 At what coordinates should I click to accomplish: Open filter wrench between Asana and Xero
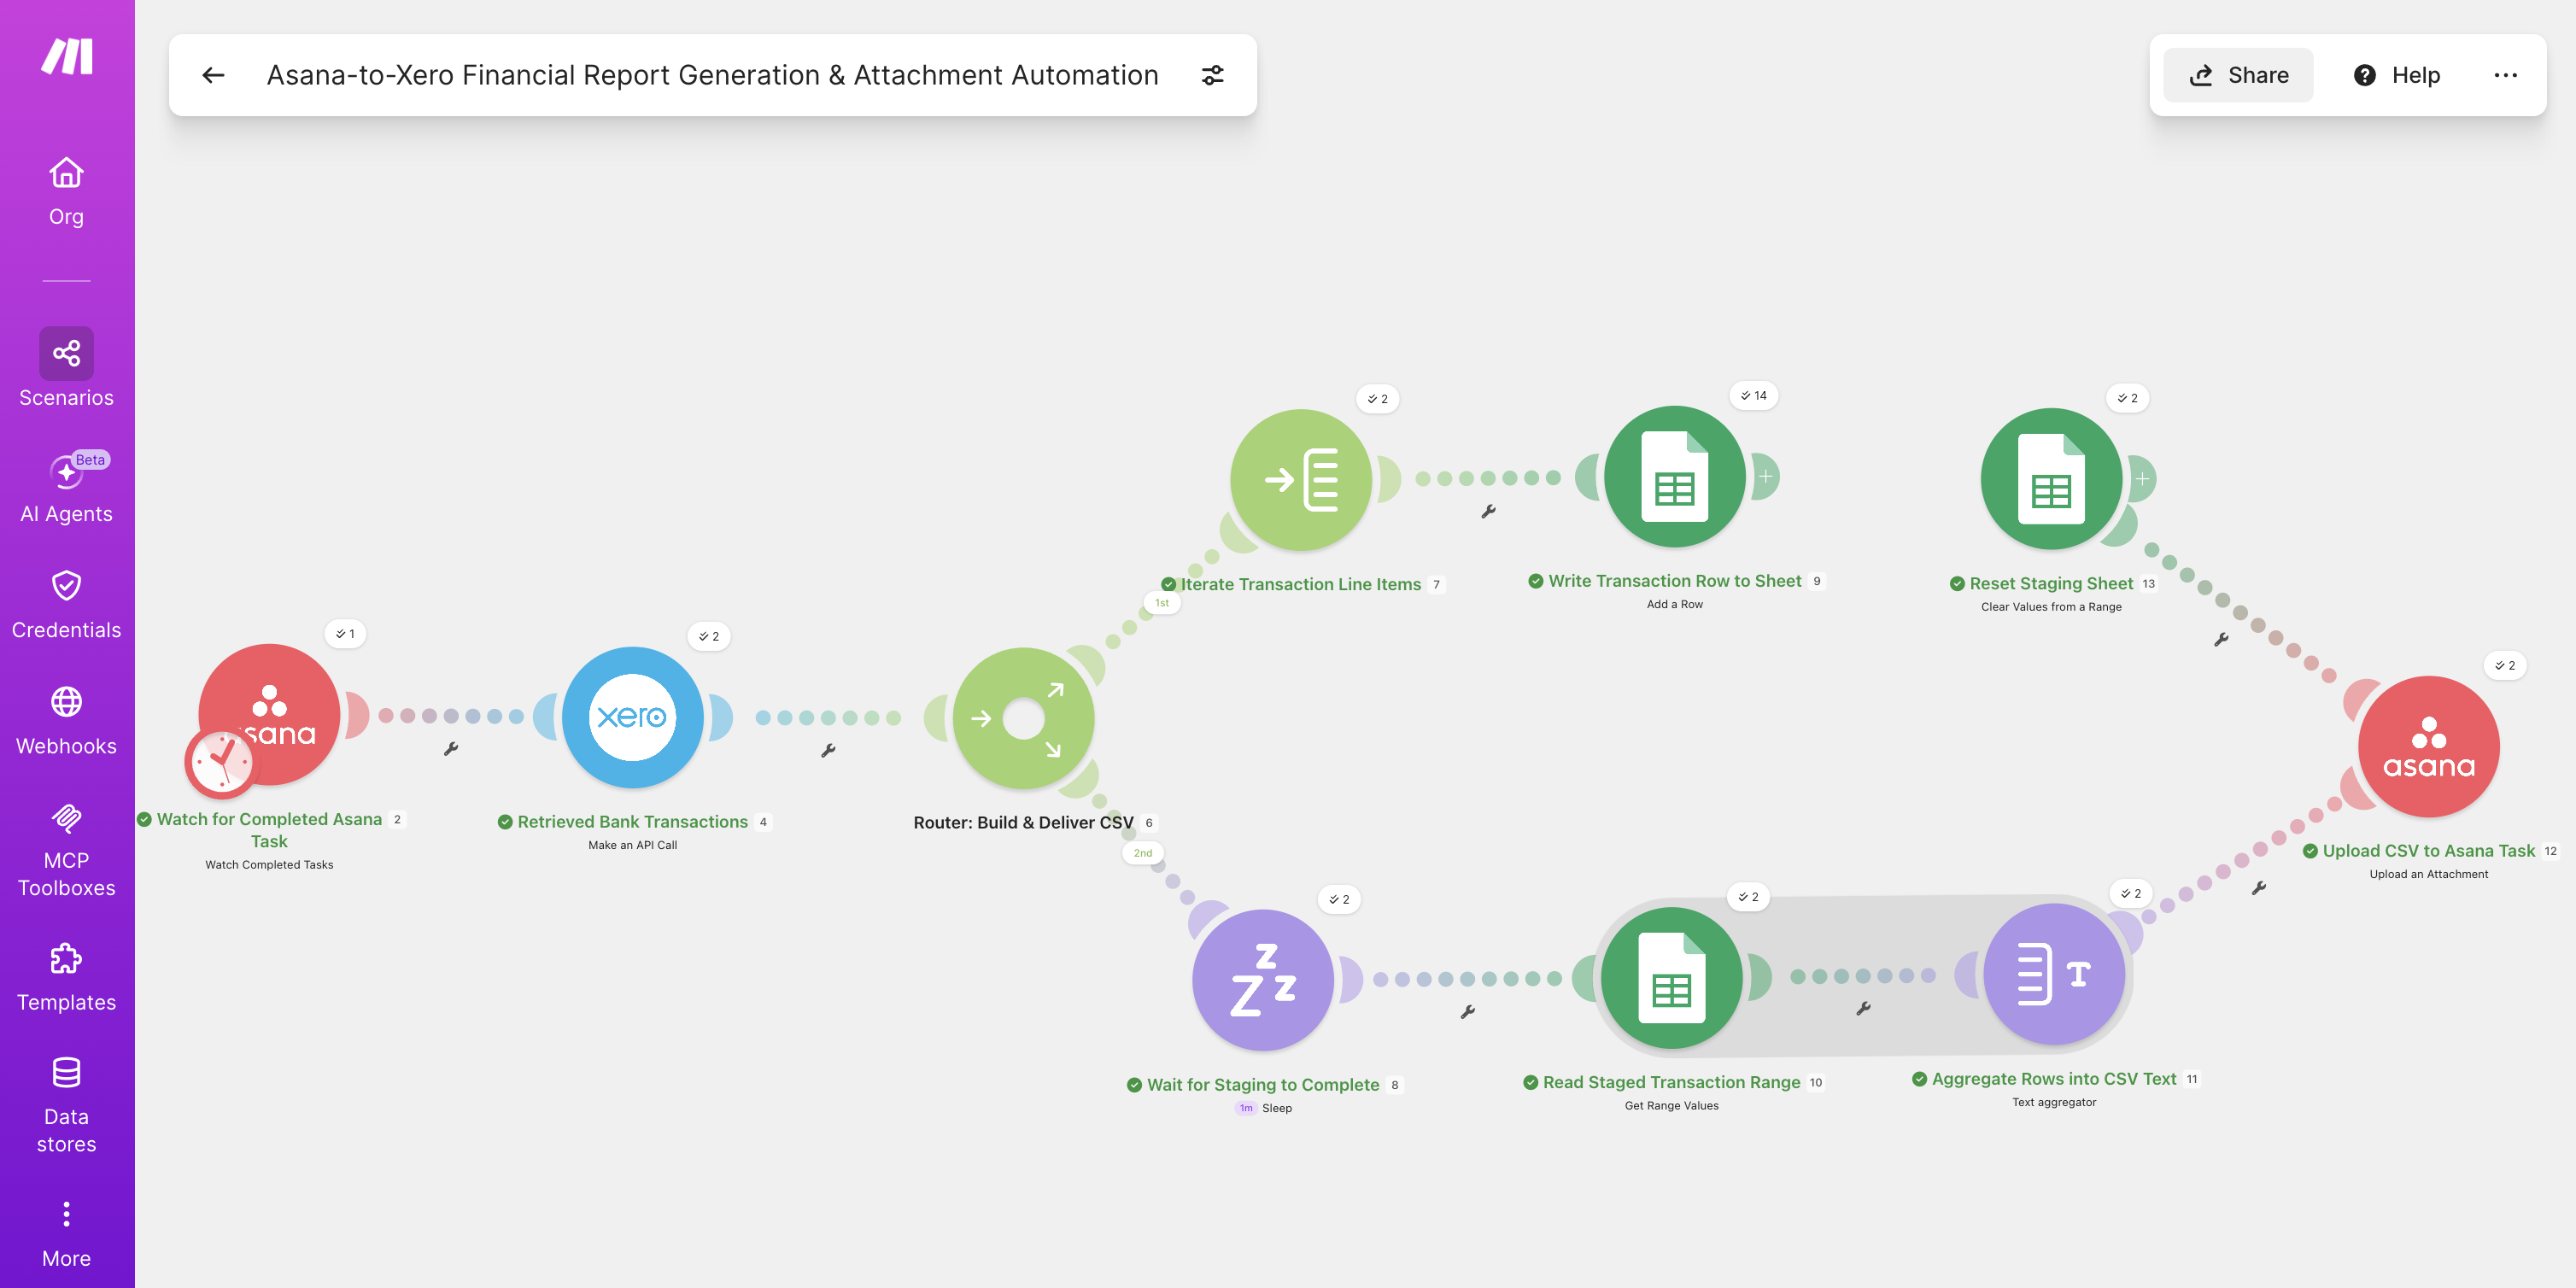point(451,748)
